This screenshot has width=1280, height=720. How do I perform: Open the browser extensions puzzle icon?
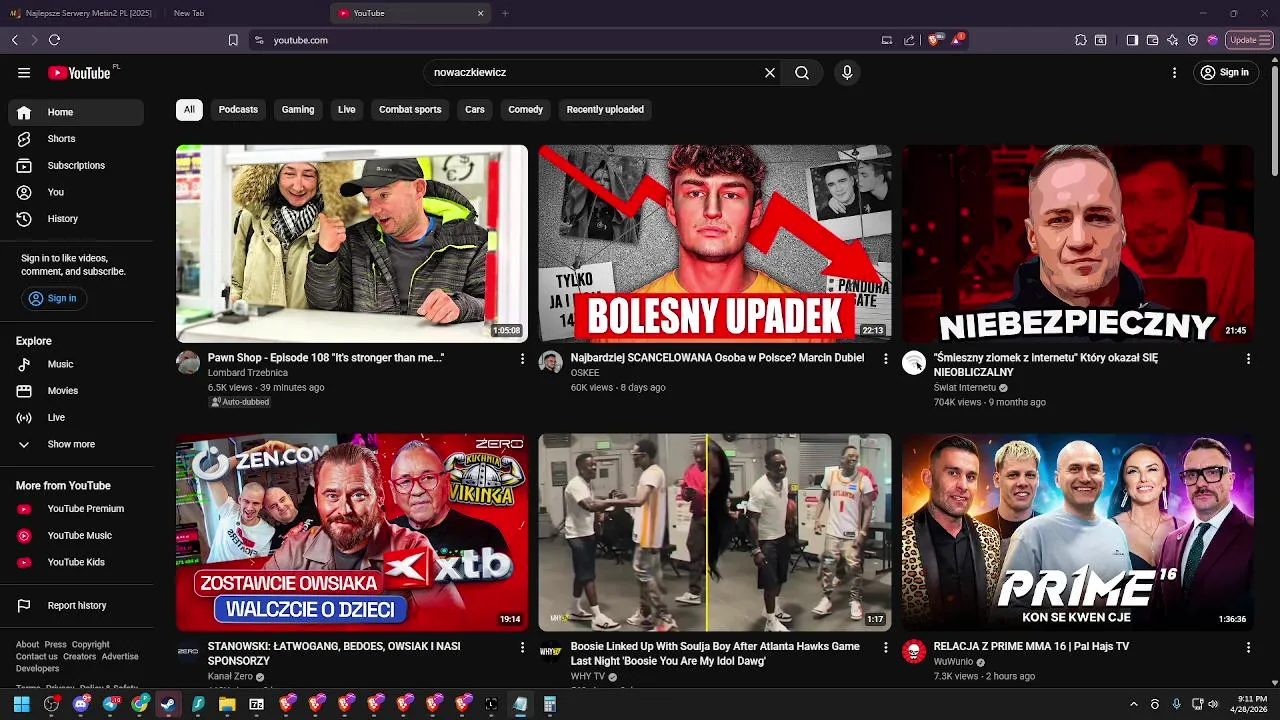pos(1081,40)
